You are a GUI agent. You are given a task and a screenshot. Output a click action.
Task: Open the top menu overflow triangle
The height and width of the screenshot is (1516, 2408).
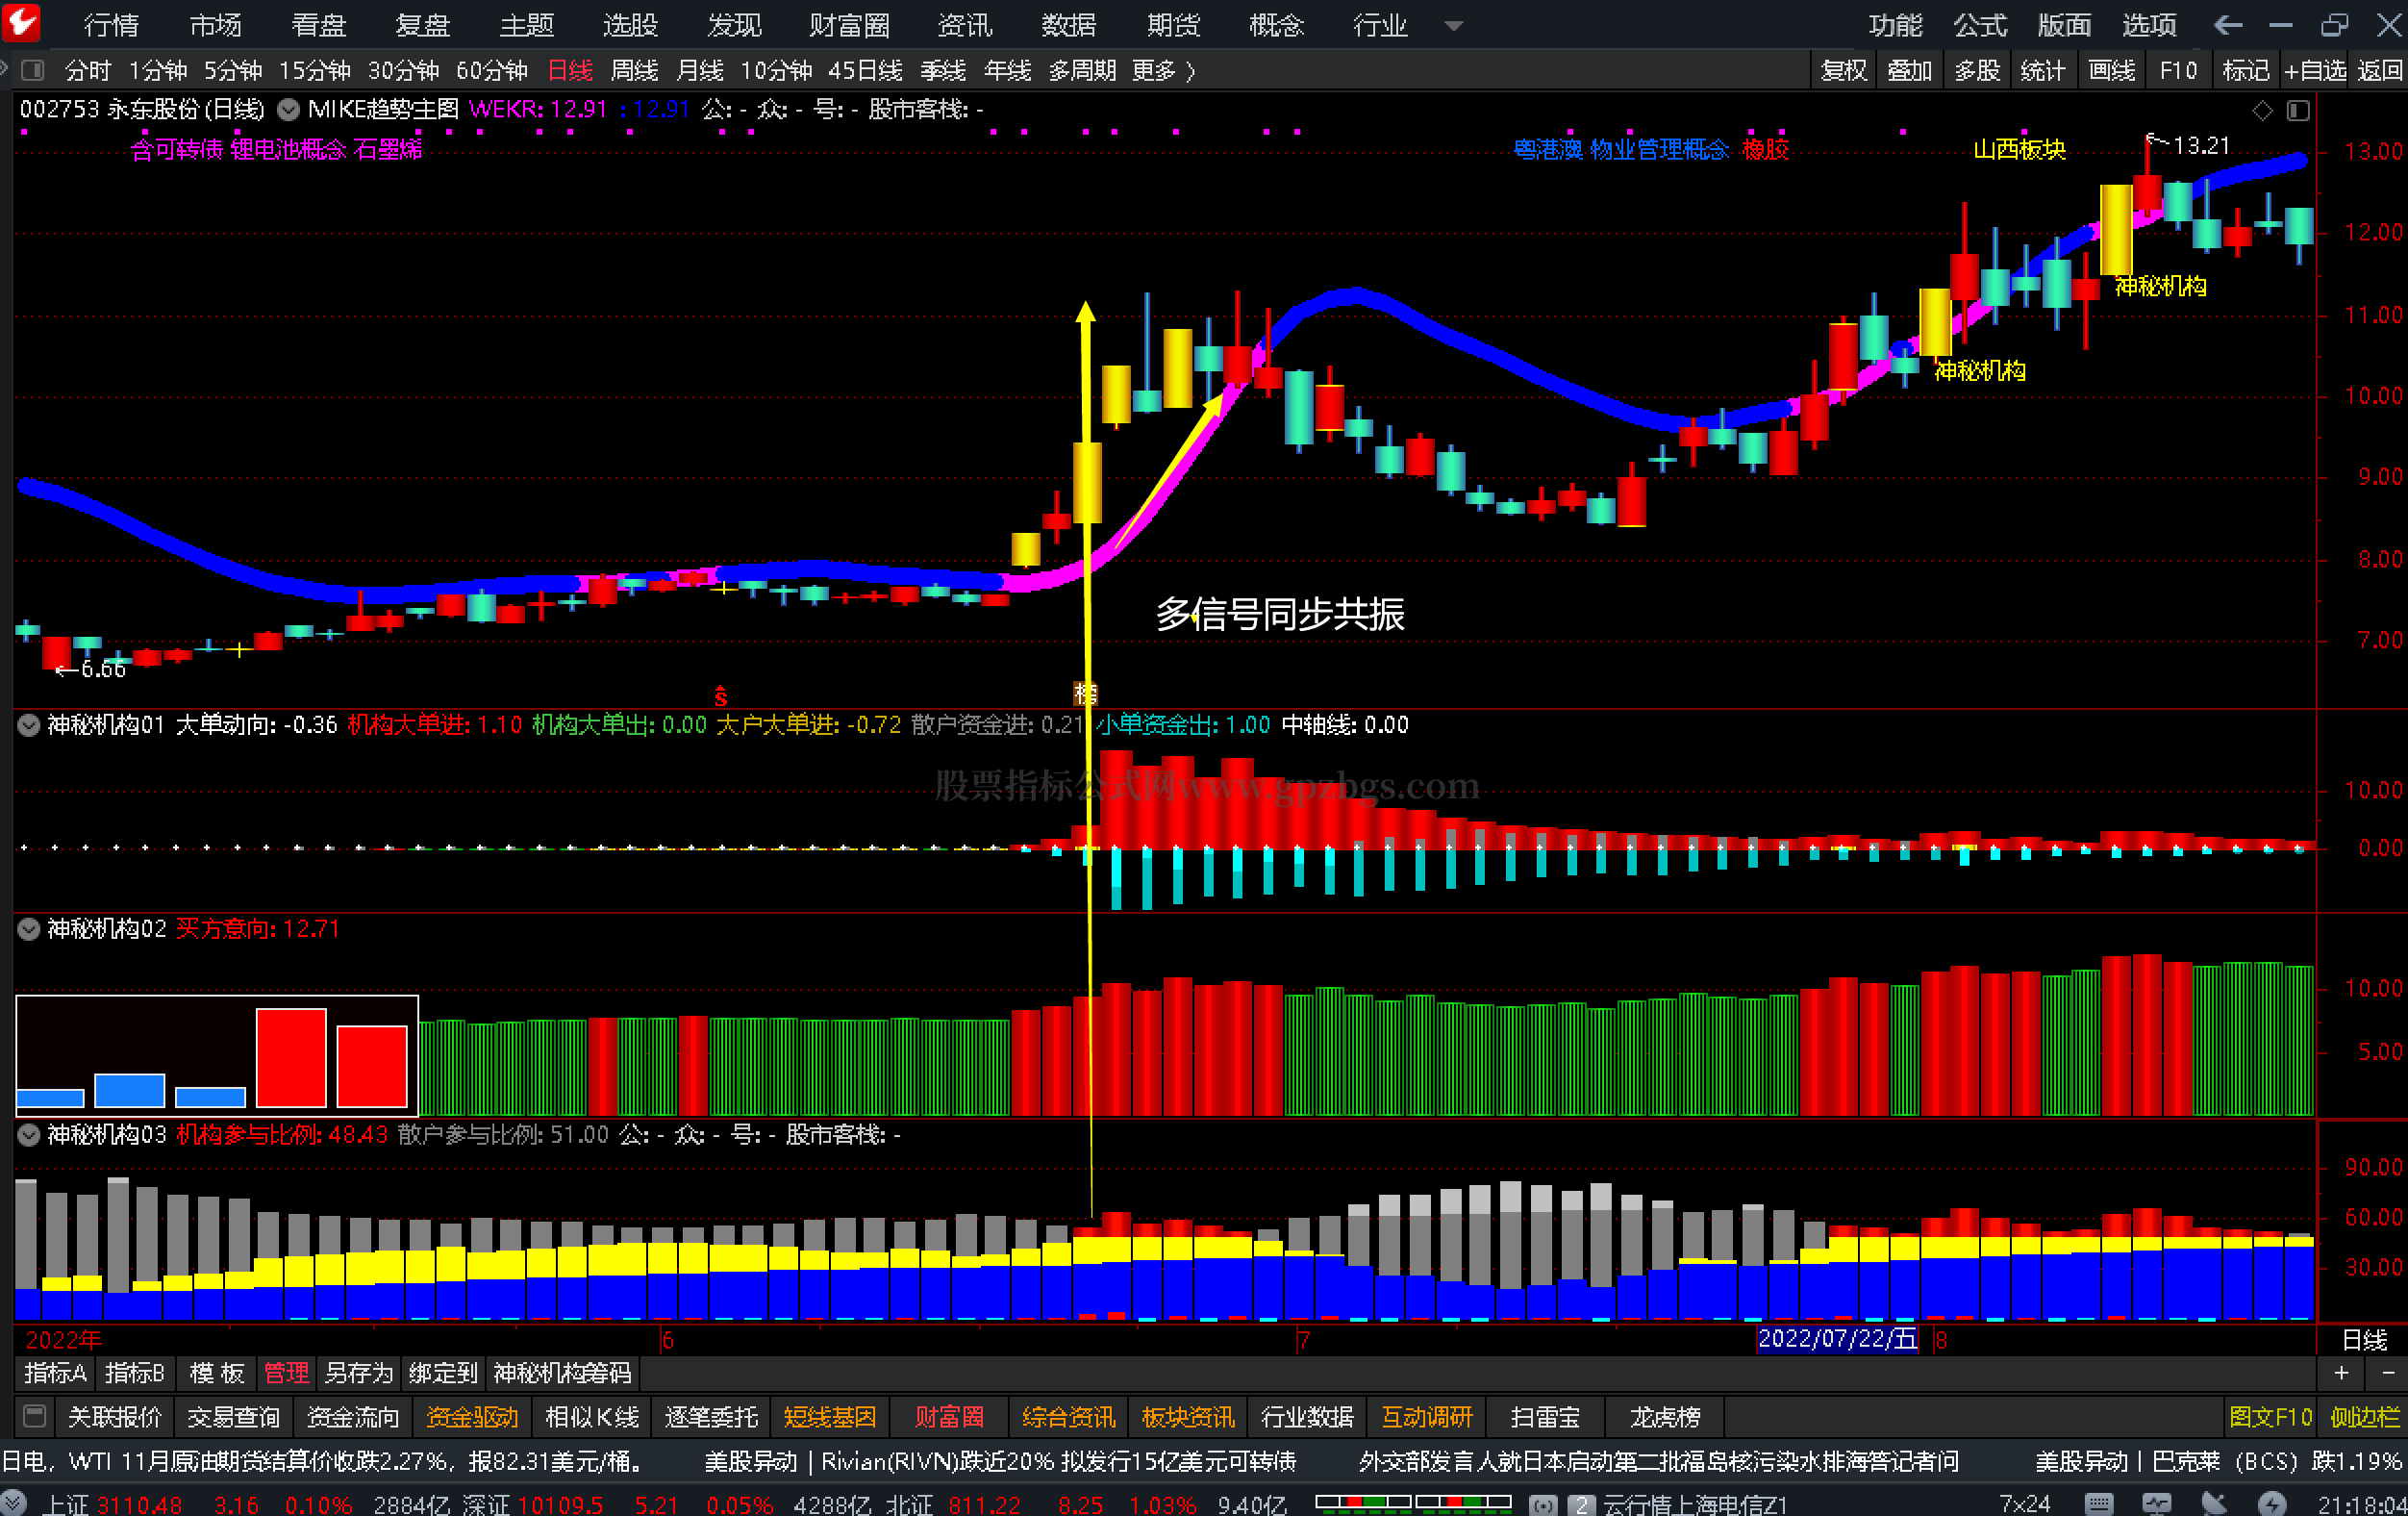point(1454,26)
